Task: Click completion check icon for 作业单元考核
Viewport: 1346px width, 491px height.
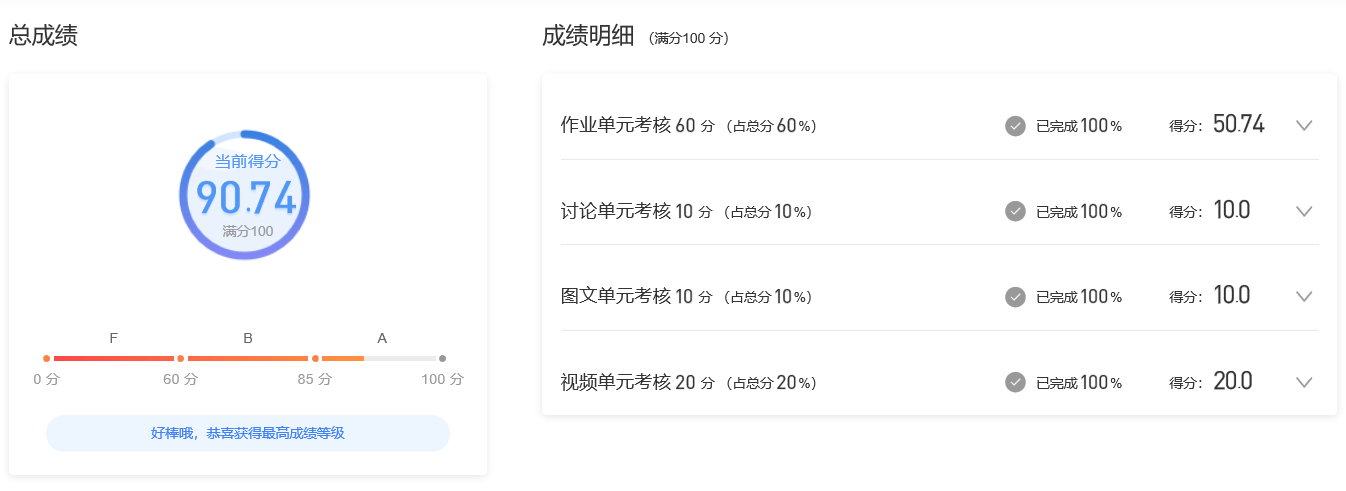Action: pos(1015,126)
